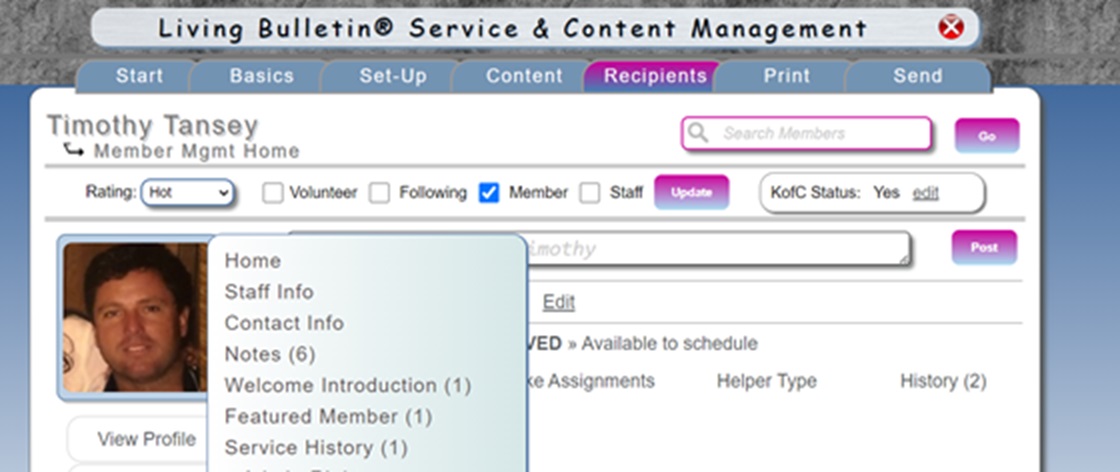The image size is (1120, 472).
Task: Click the return arrow beside Member Mgmt Home
Action: (74, 150)
